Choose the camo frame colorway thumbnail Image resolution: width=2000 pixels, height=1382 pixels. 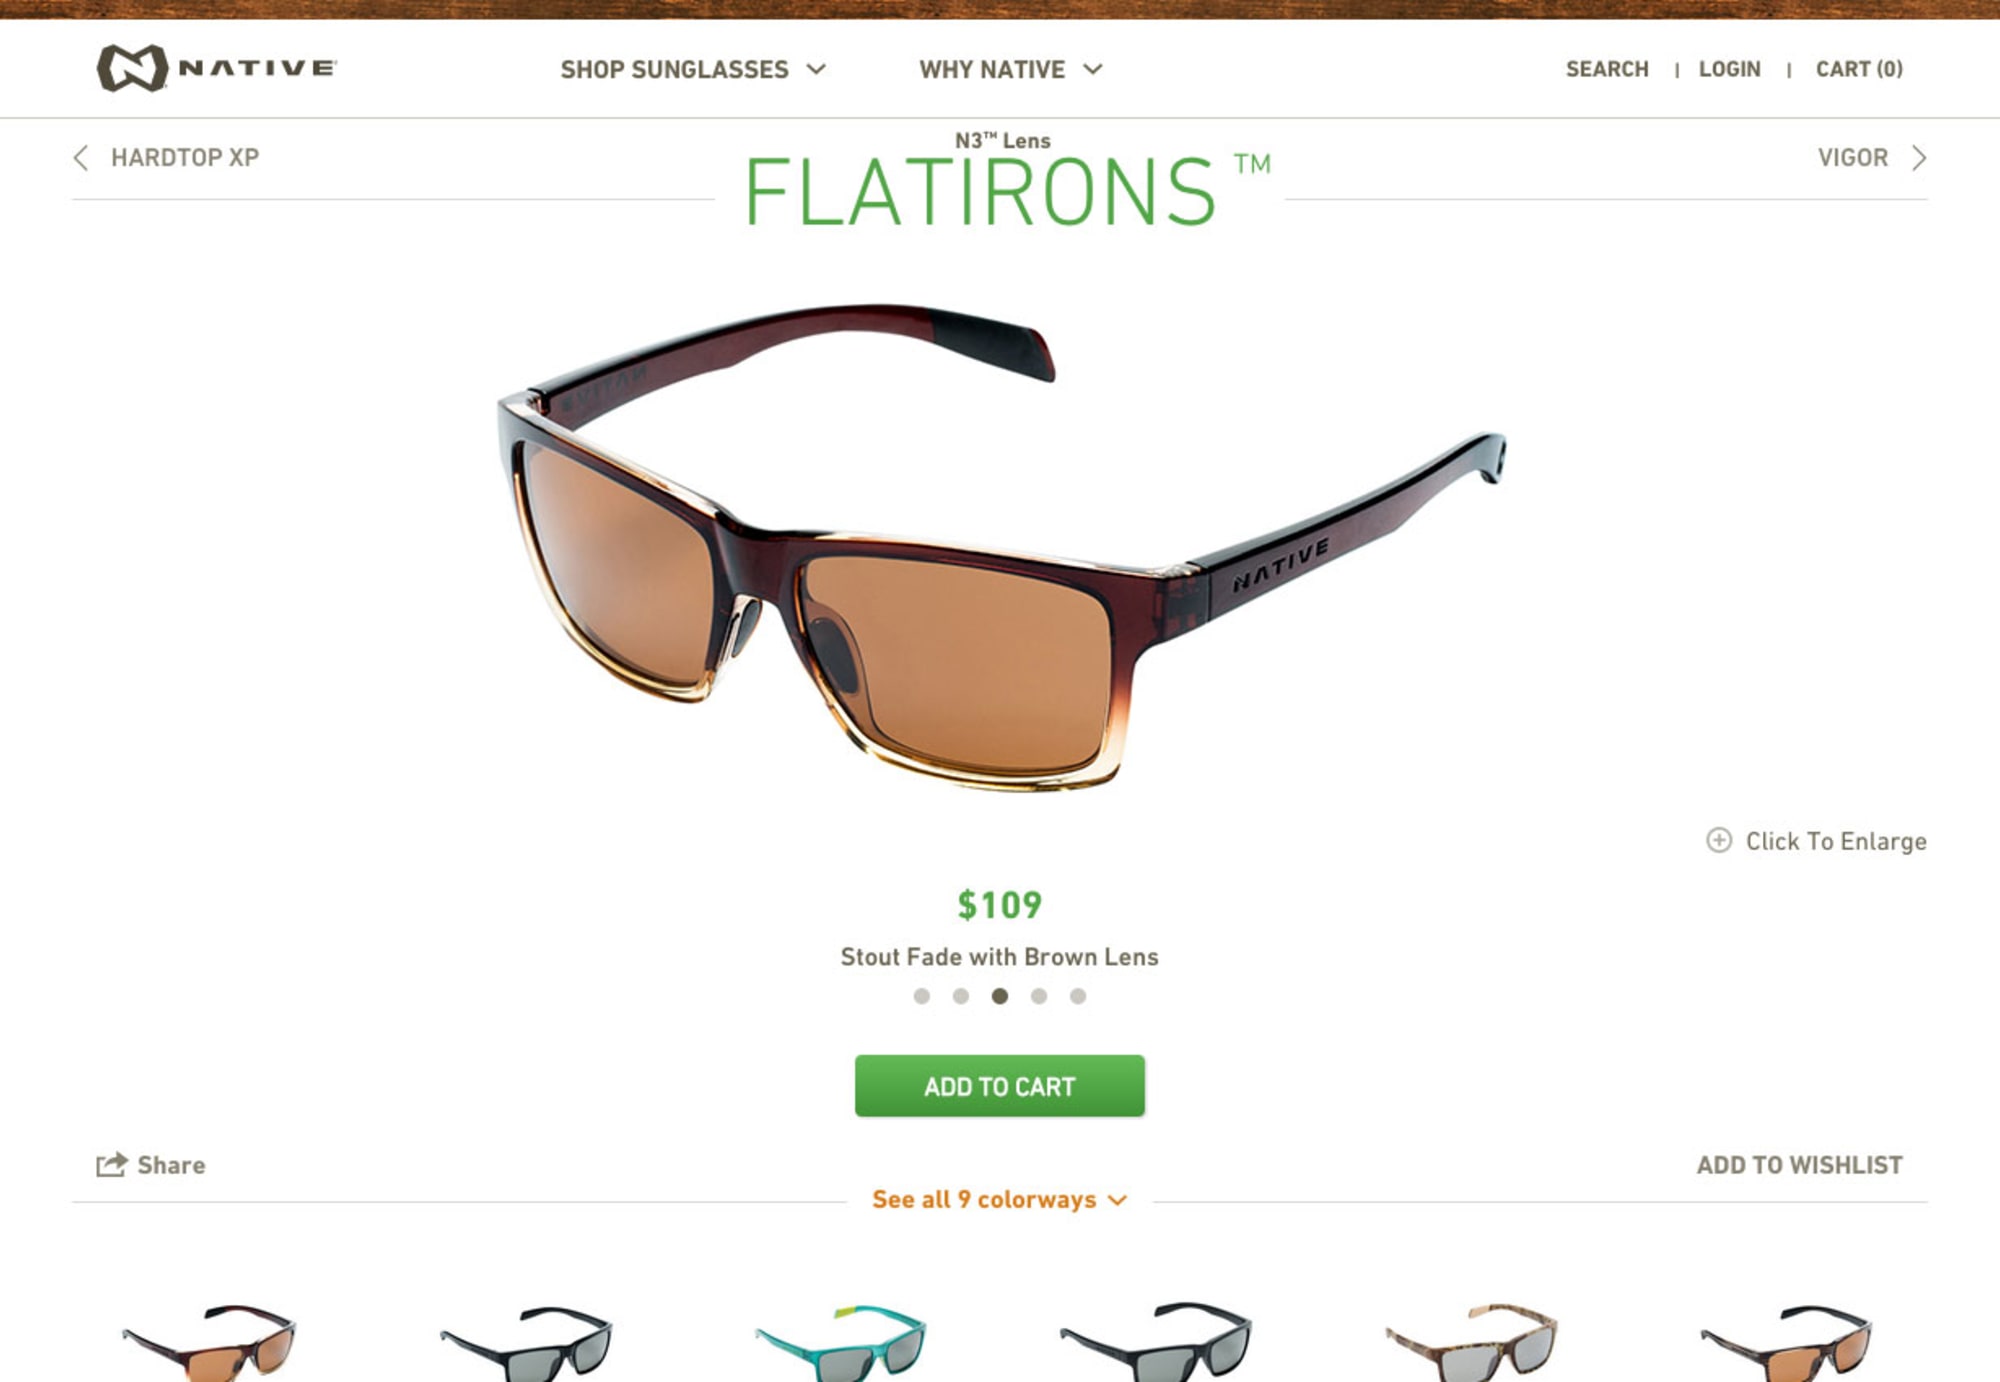pos(1471,1341)
